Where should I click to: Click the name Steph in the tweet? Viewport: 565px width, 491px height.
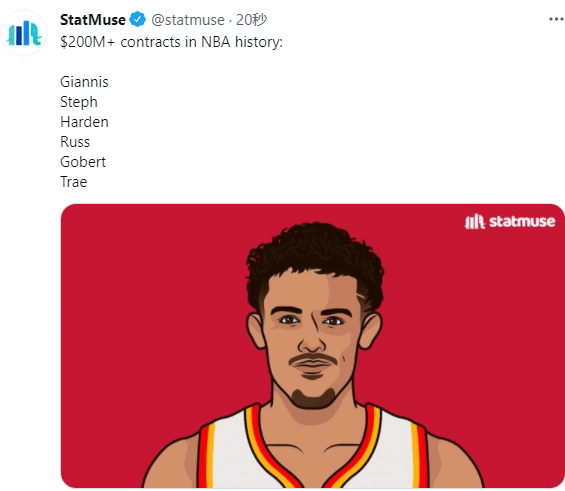[79, 102]
